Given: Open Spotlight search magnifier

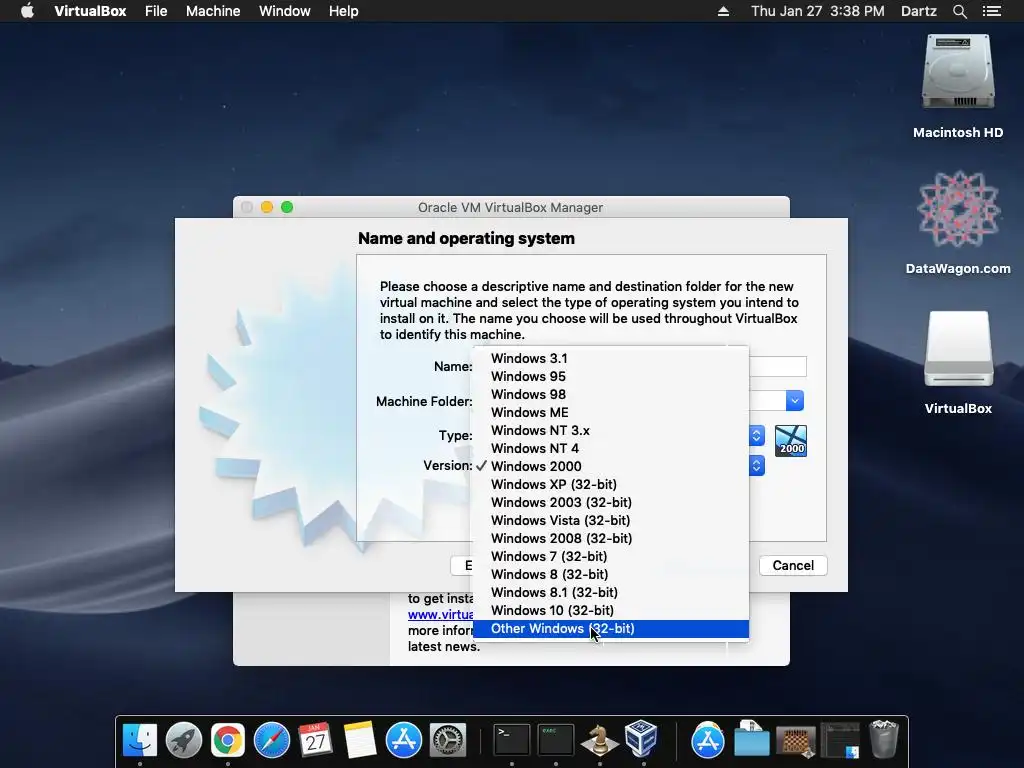Looking at the screenshot, I should (x=959, y=11).
